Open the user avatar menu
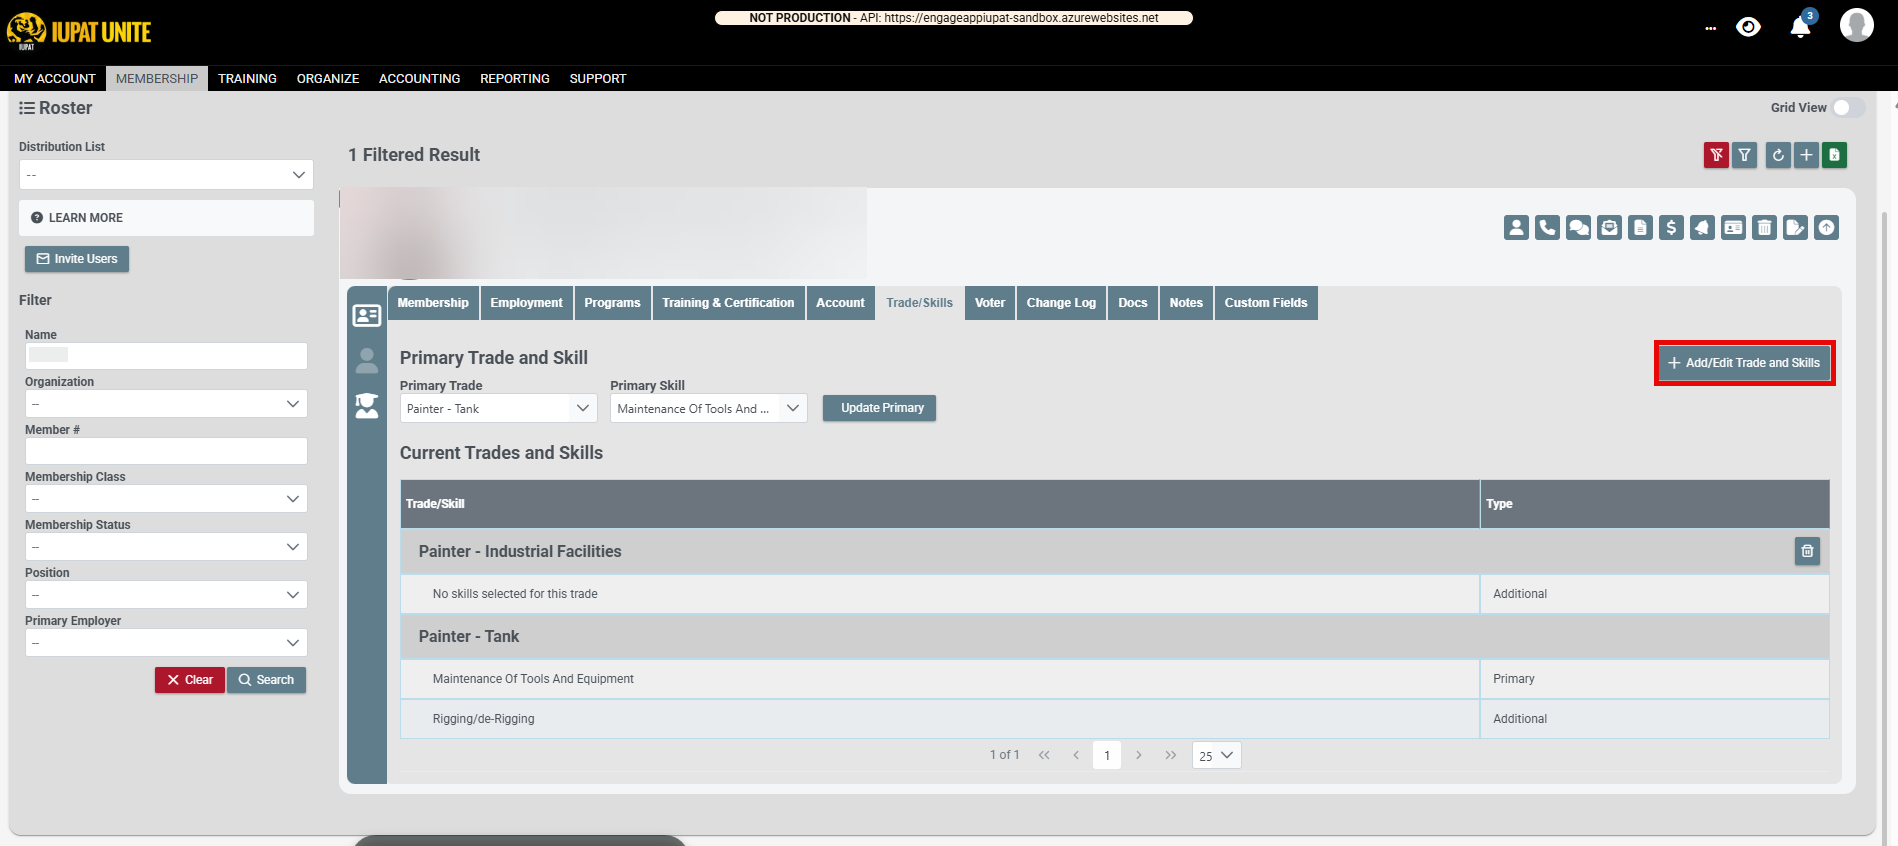Image resolution: width=1898 pixels, height=846 pixels. click(x=1857, y=25)
